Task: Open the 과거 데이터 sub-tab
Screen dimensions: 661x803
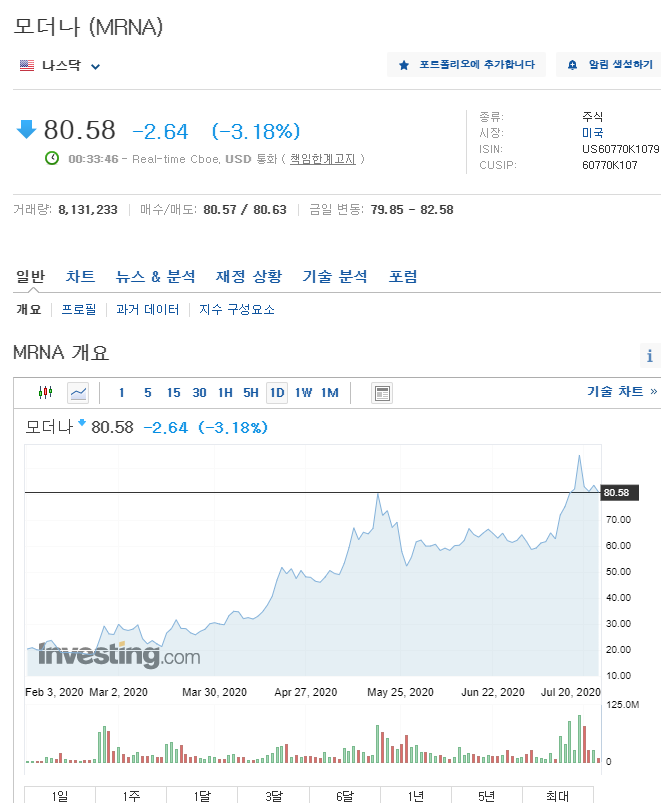Action: tap(147, 309)
